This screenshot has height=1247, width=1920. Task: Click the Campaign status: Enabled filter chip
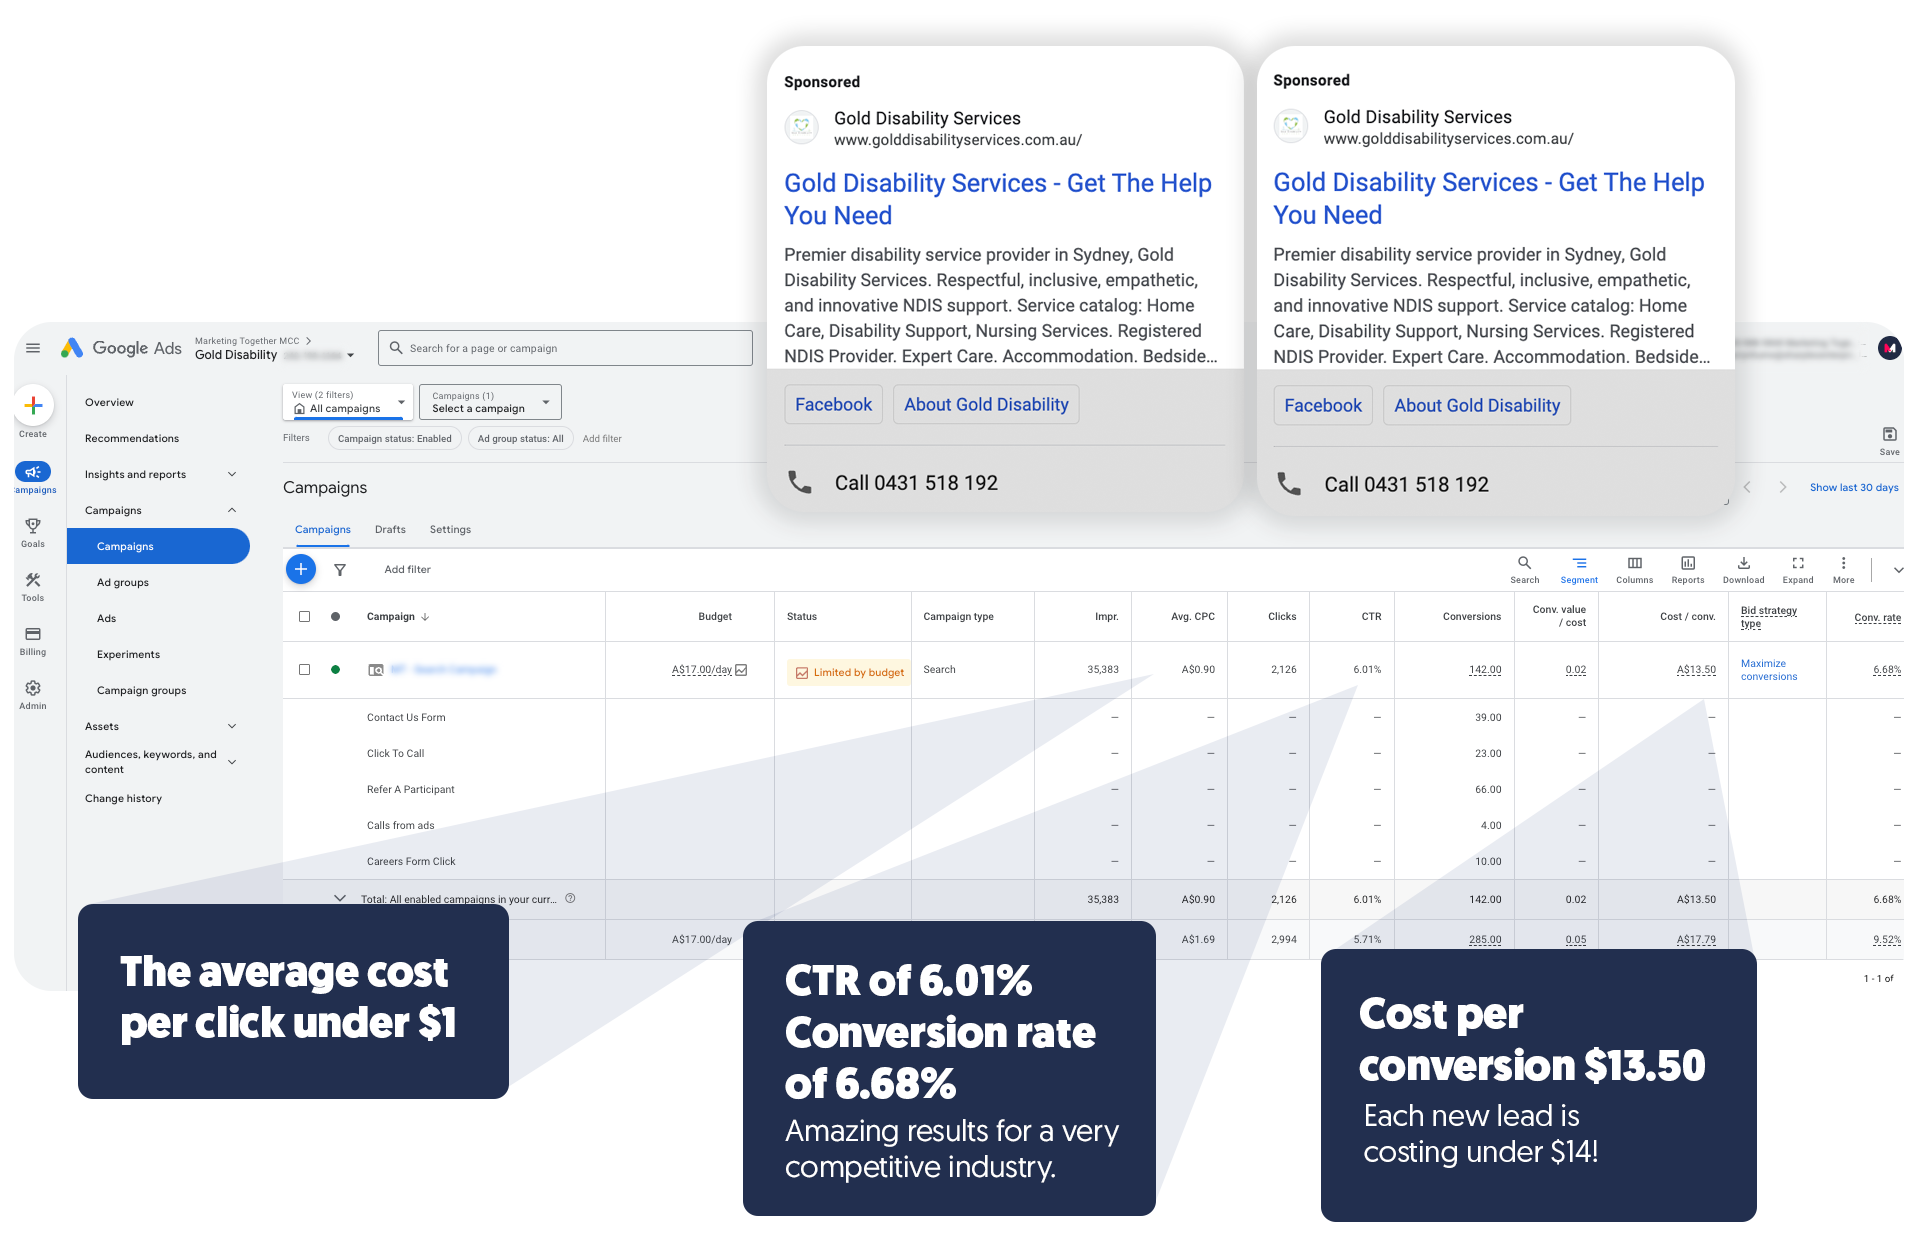[x=394, y=438]
